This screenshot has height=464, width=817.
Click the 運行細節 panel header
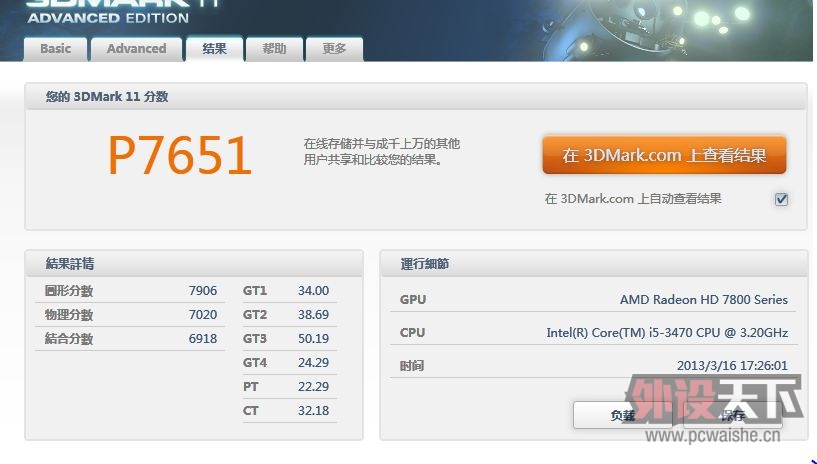coord(593,264)
